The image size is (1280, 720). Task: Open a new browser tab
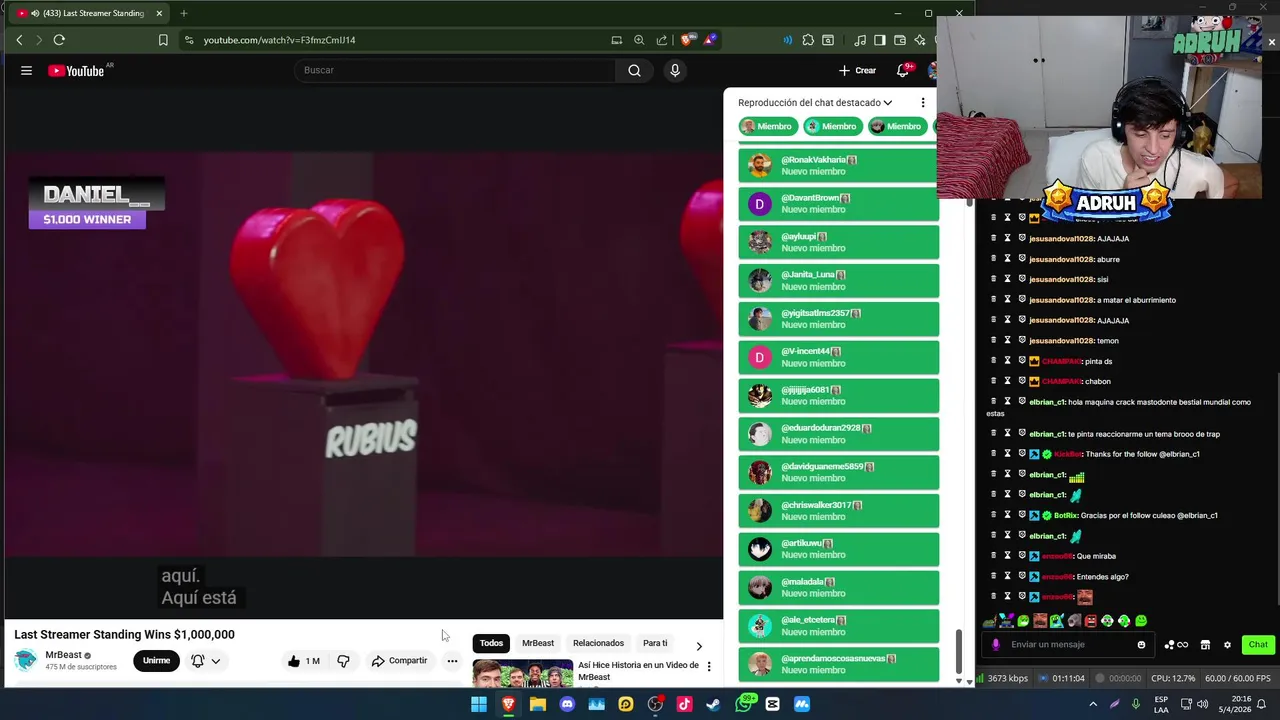[183, 13]
